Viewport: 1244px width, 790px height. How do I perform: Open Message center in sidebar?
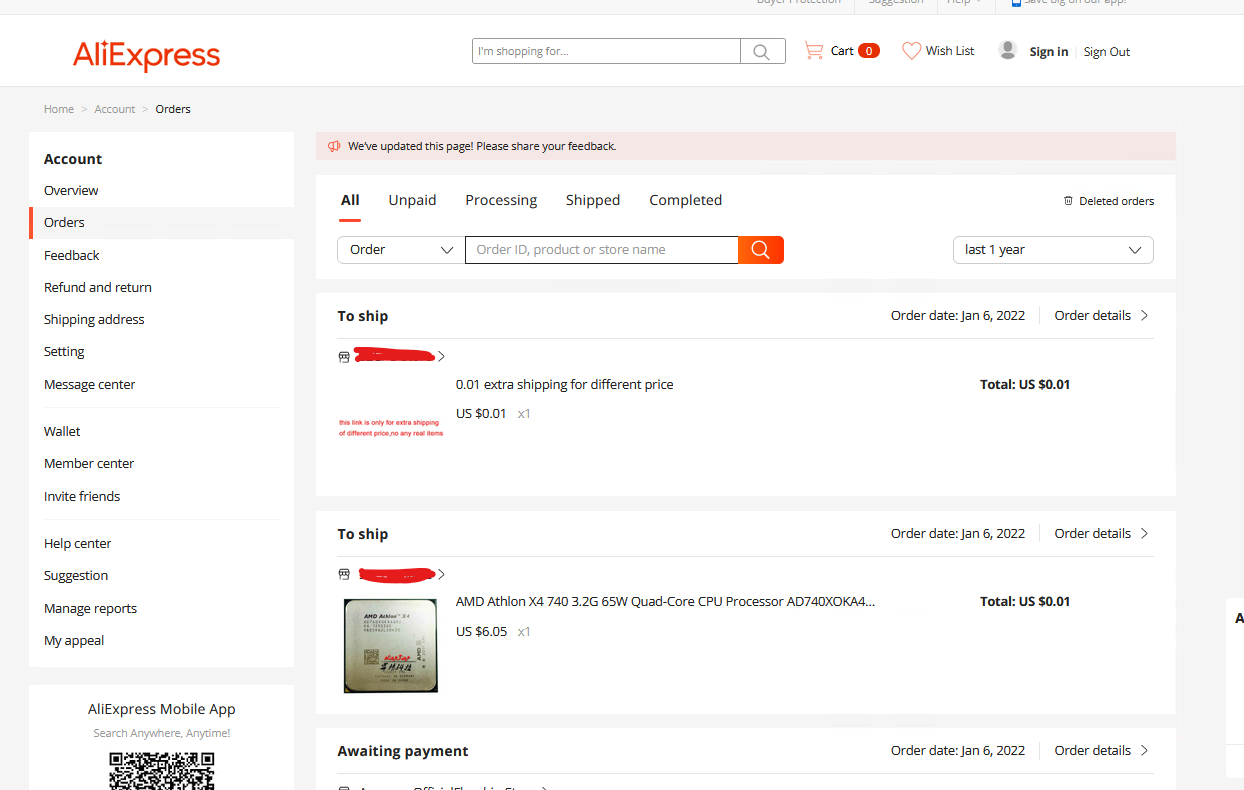tap(89, 384)
